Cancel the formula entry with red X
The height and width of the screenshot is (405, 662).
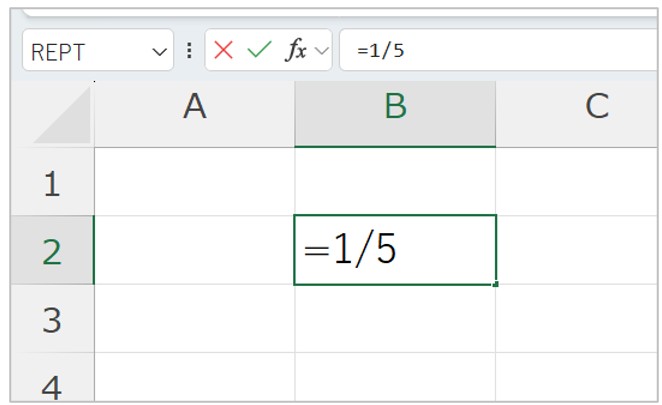click(x=223, y=51)
